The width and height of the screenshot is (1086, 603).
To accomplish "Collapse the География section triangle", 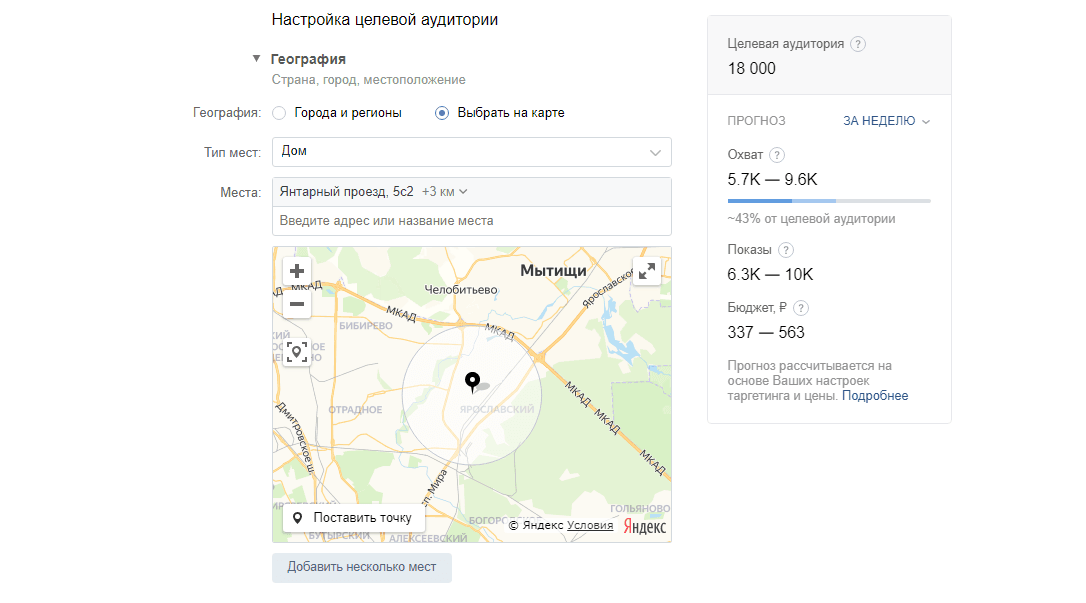I will tap(257, 59).
